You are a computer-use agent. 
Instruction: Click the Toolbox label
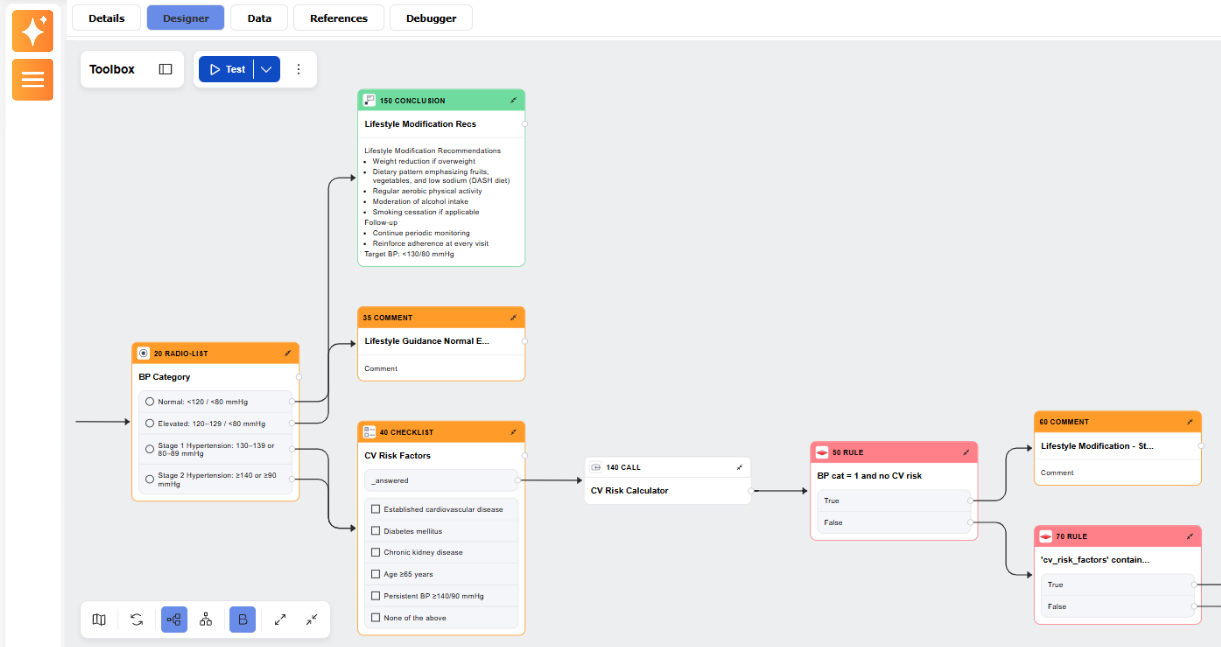click(112, 69)
